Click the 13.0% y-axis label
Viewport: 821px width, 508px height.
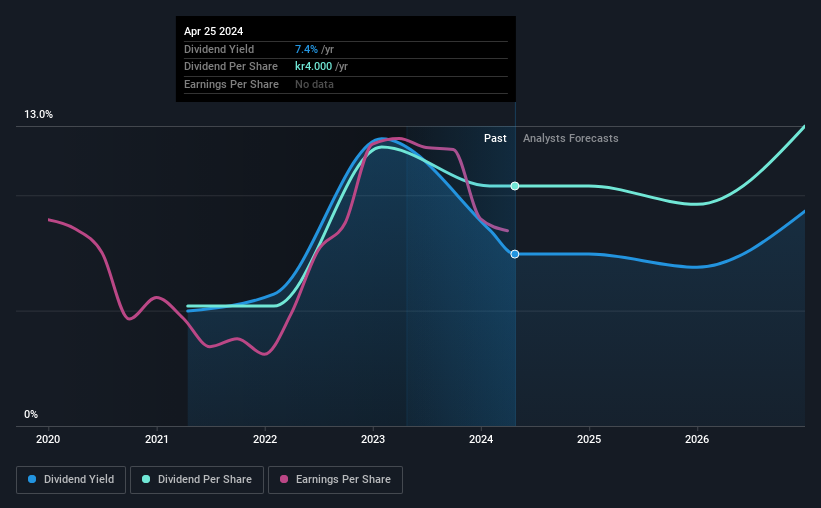pyautogui.click(x=38, y=115)
